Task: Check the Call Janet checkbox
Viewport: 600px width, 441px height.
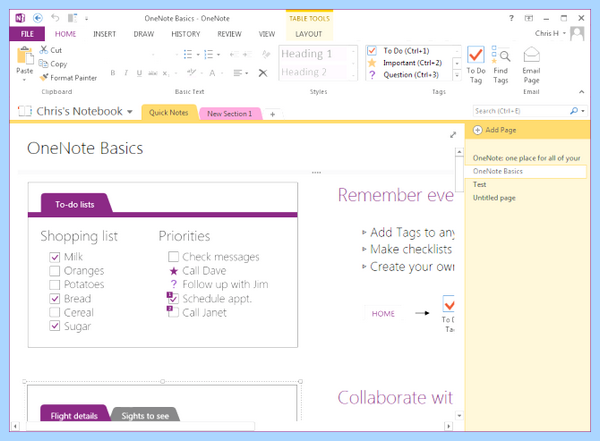Action: [173, 312]
